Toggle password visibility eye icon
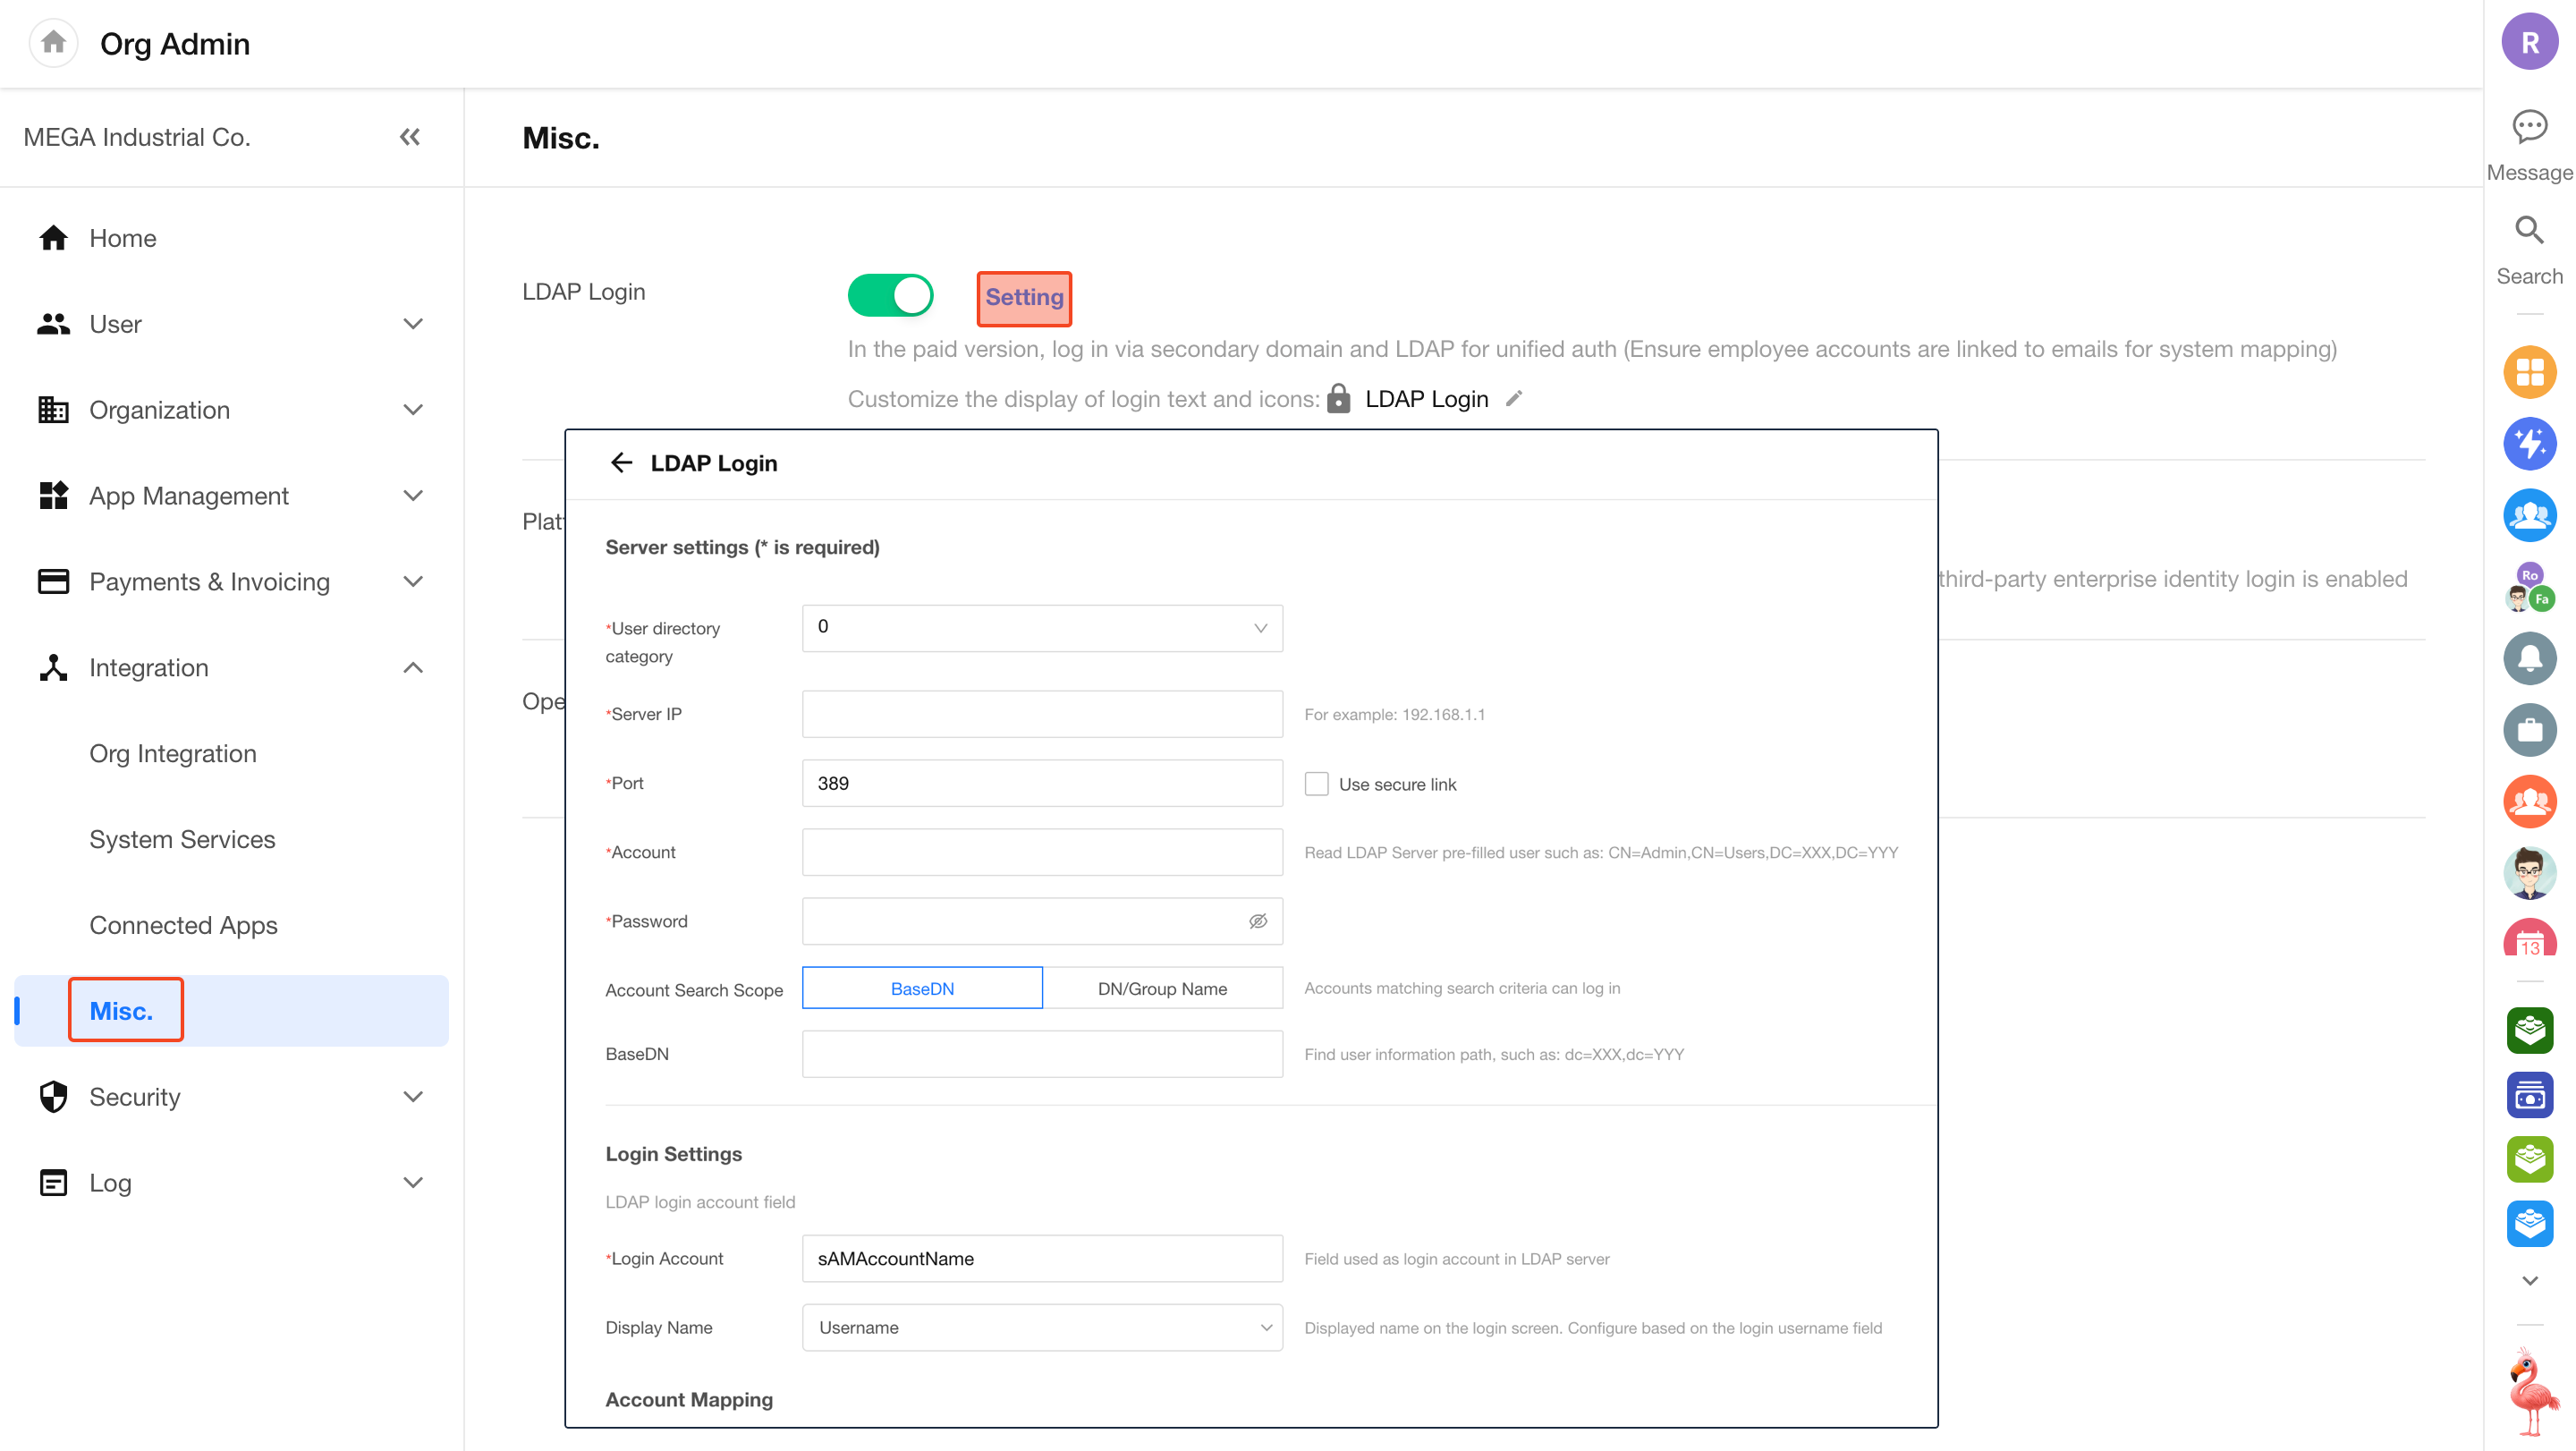 (1258, 921)
